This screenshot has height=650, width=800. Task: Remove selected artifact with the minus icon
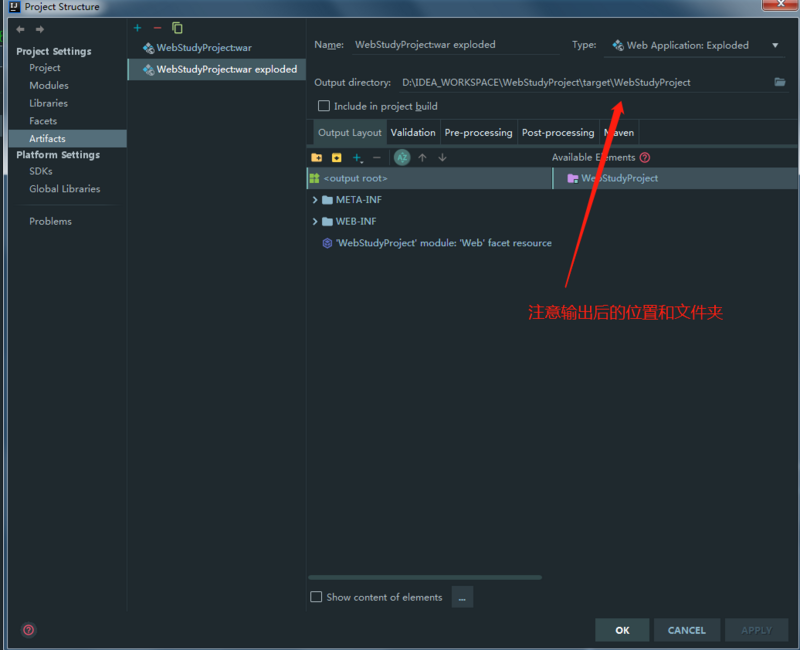tap(156, 28)
